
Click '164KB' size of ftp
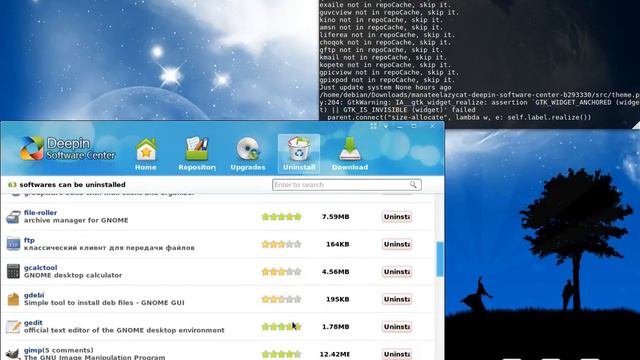338,244
